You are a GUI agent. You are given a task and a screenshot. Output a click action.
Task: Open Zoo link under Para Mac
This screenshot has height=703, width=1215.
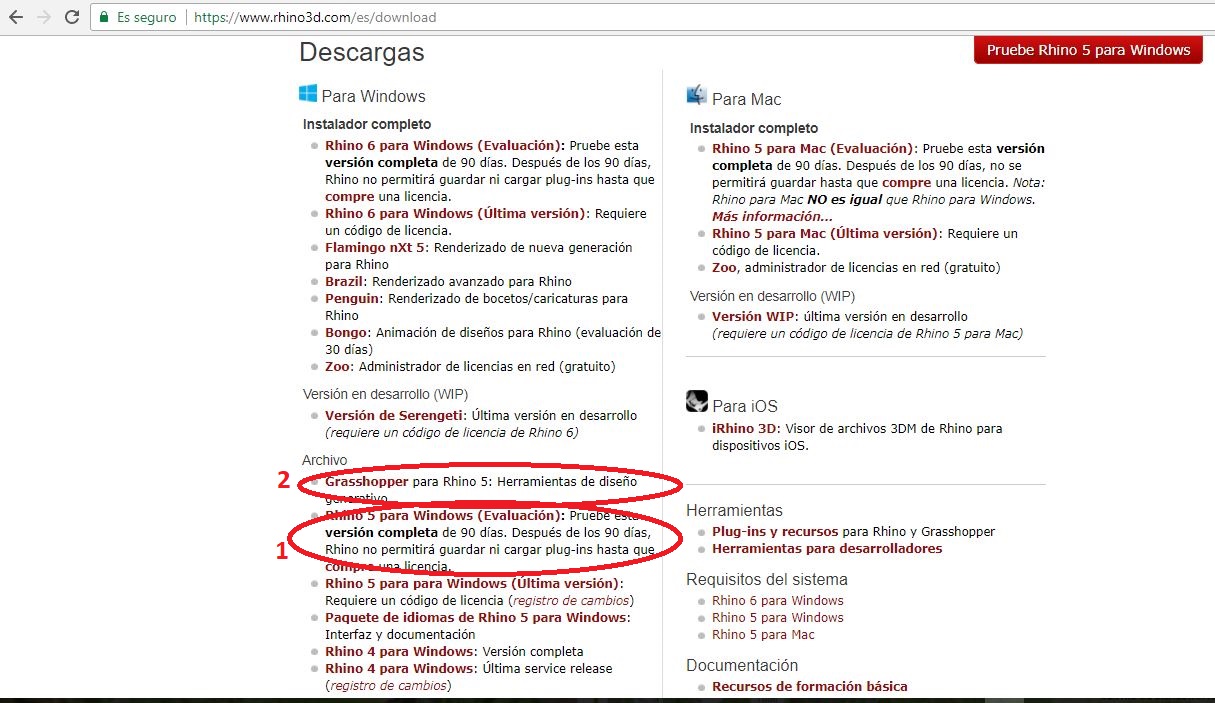pyautogui.click(x=725, y=267)
